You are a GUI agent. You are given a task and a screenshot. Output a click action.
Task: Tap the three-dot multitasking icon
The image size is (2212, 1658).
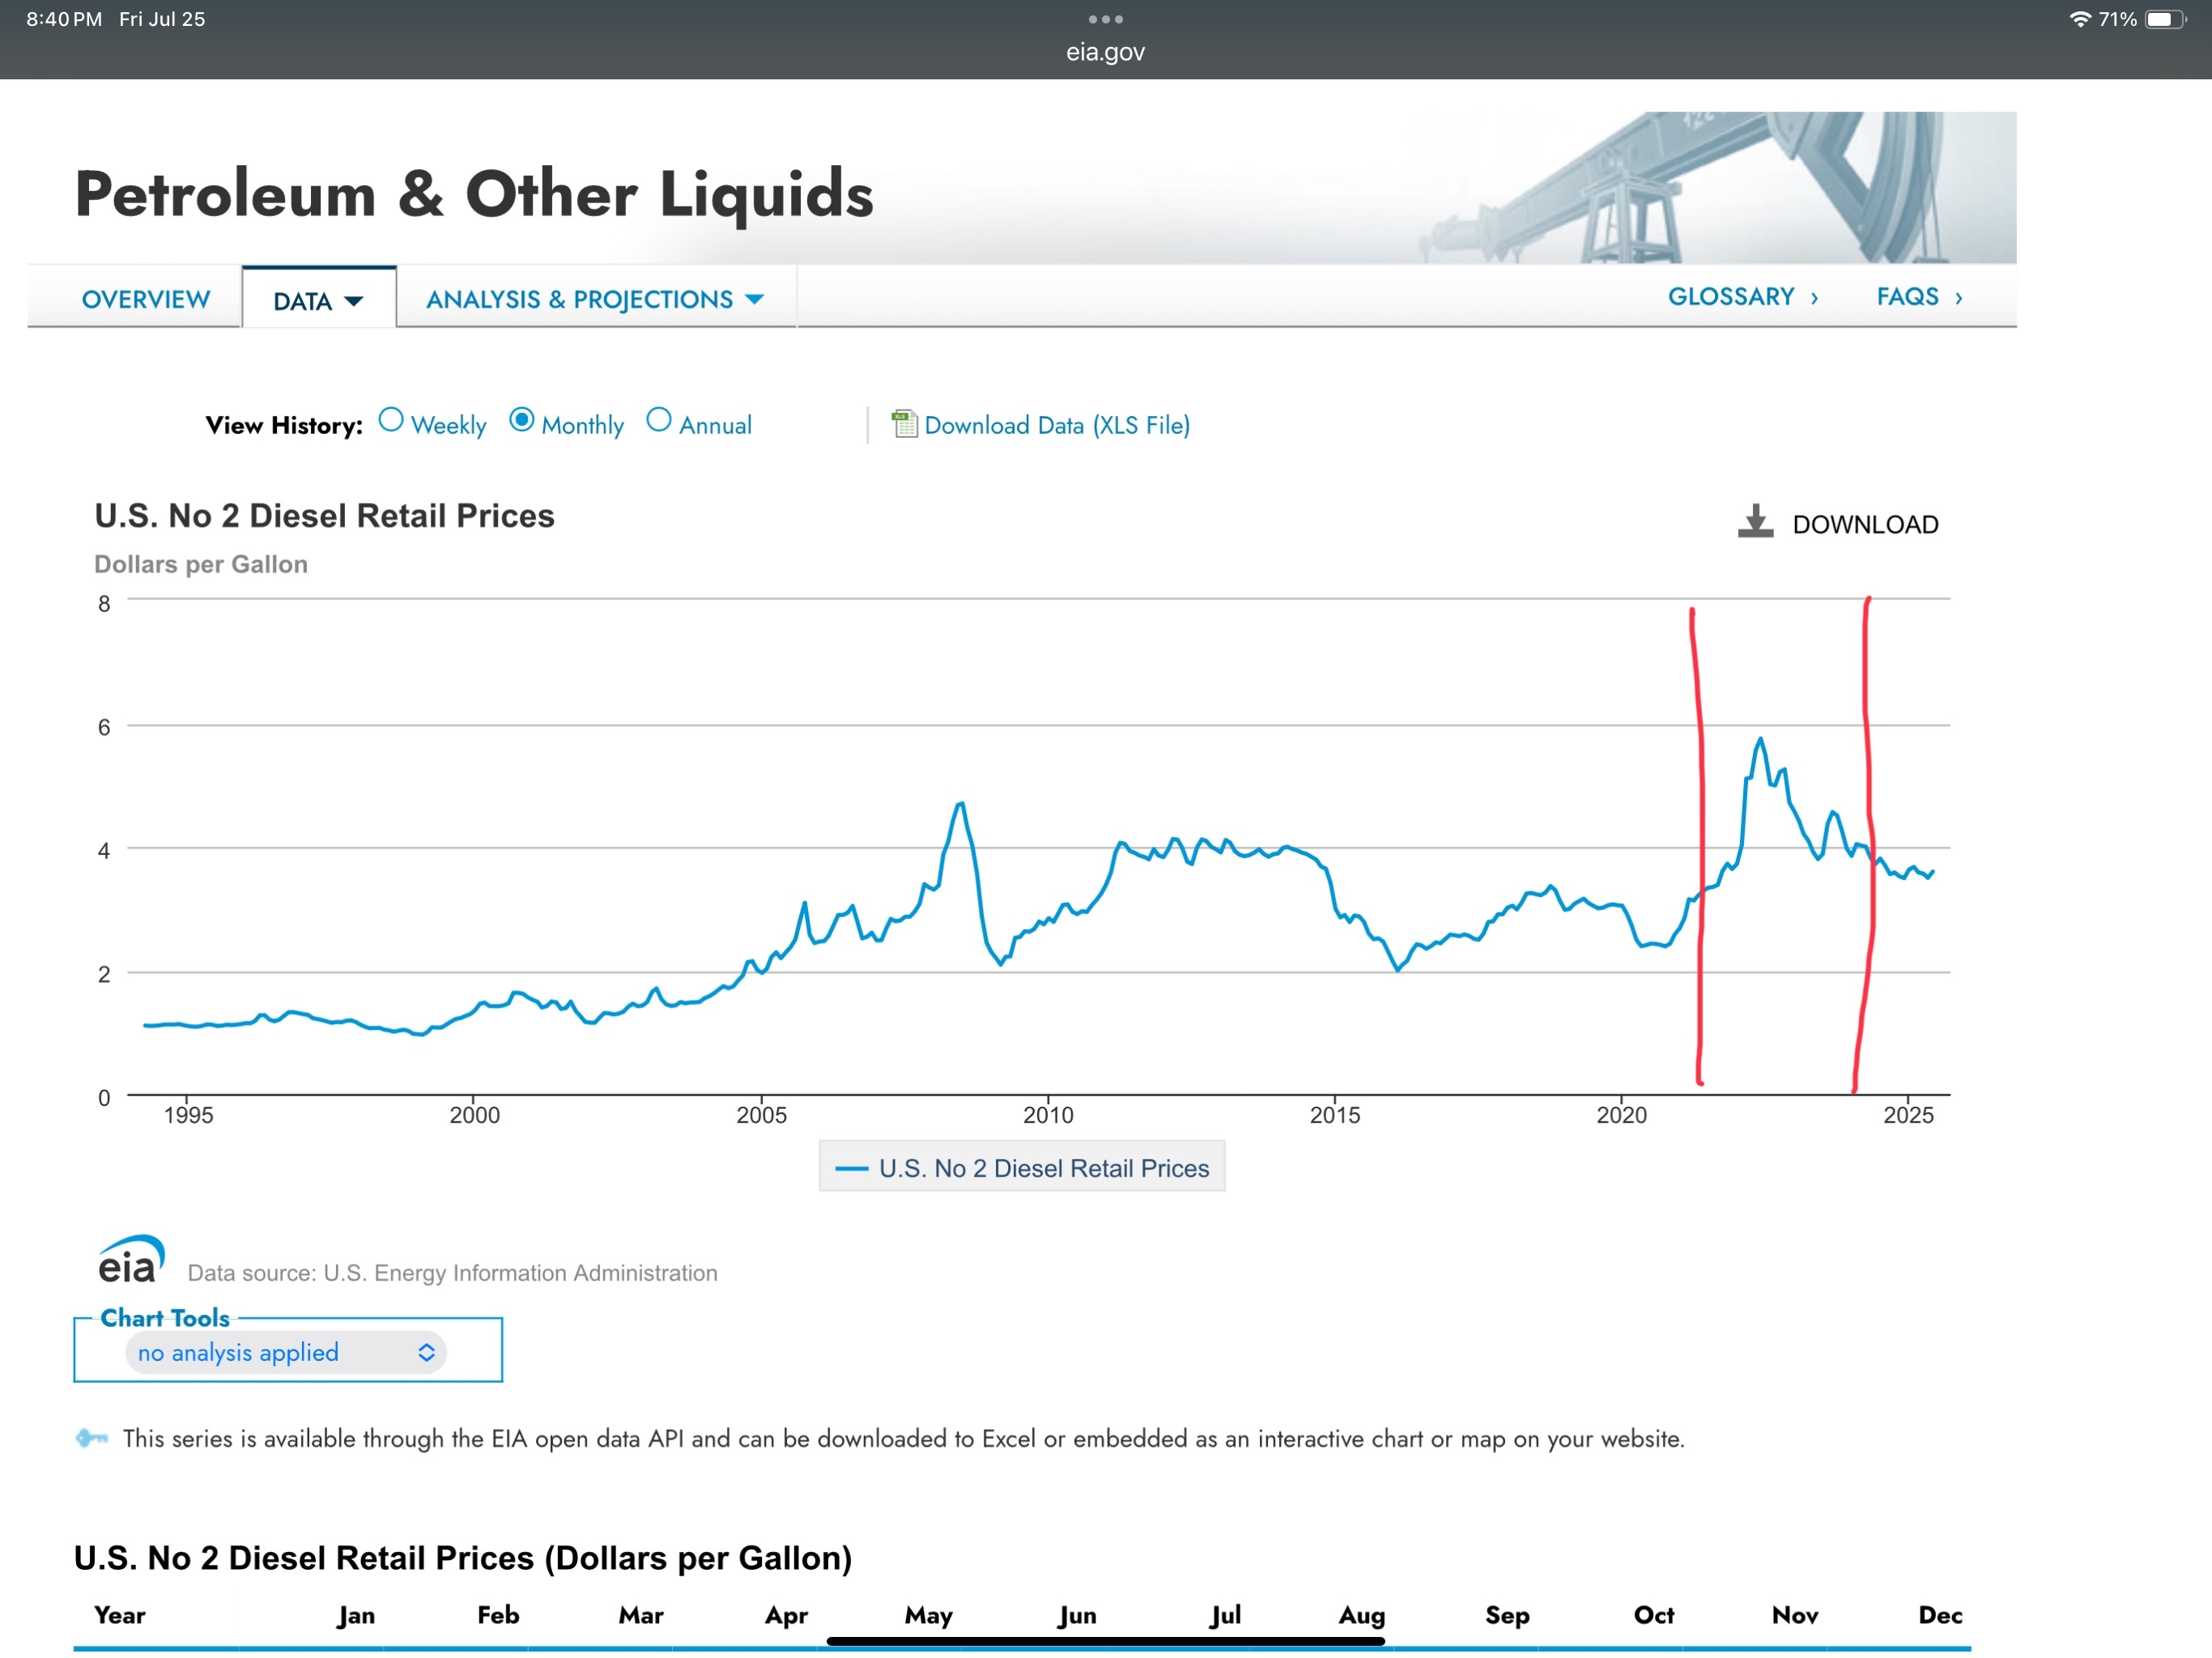click(1105, 19)
